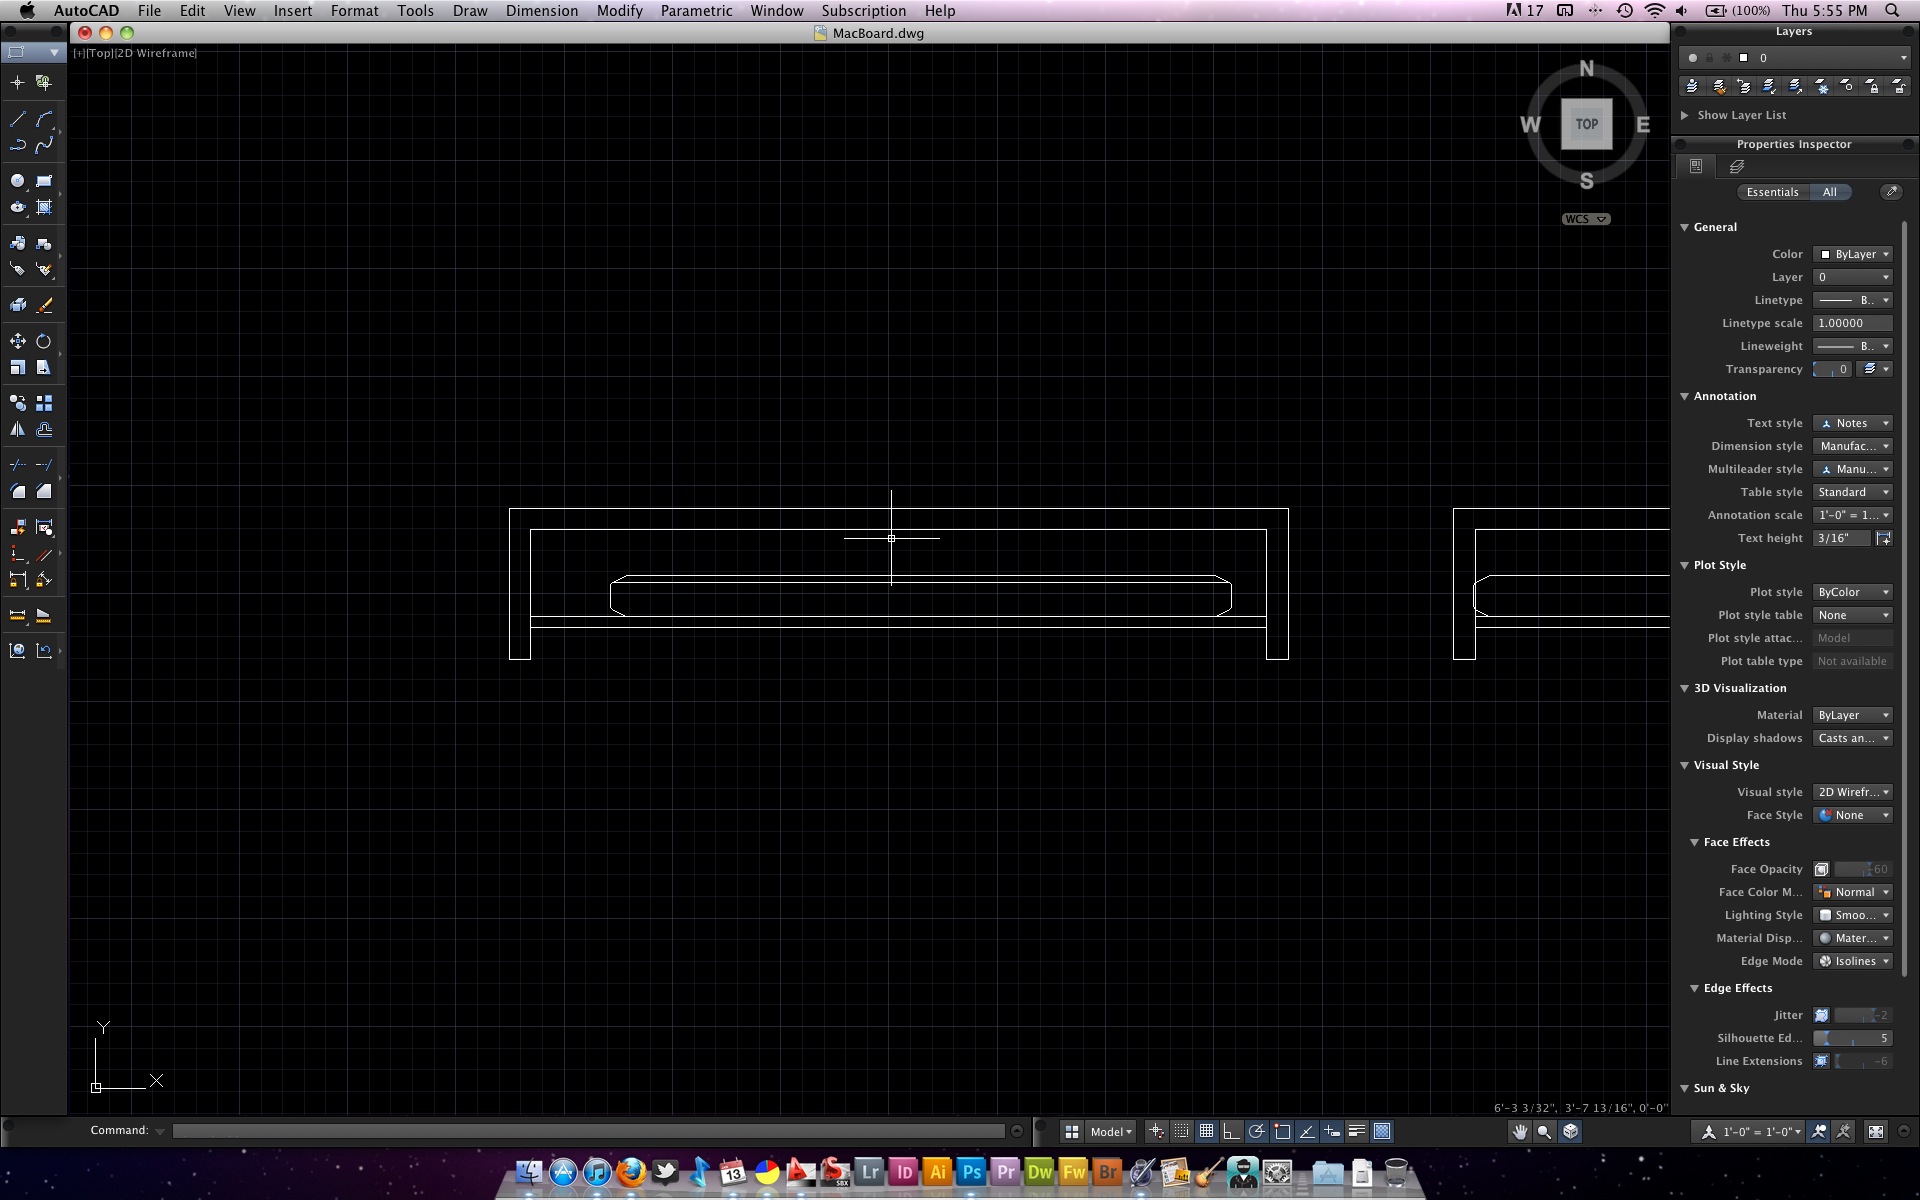Open the WCS coordinate system button
The height and width of the screenshot is (1200, 1920).
coord(1586,219)
